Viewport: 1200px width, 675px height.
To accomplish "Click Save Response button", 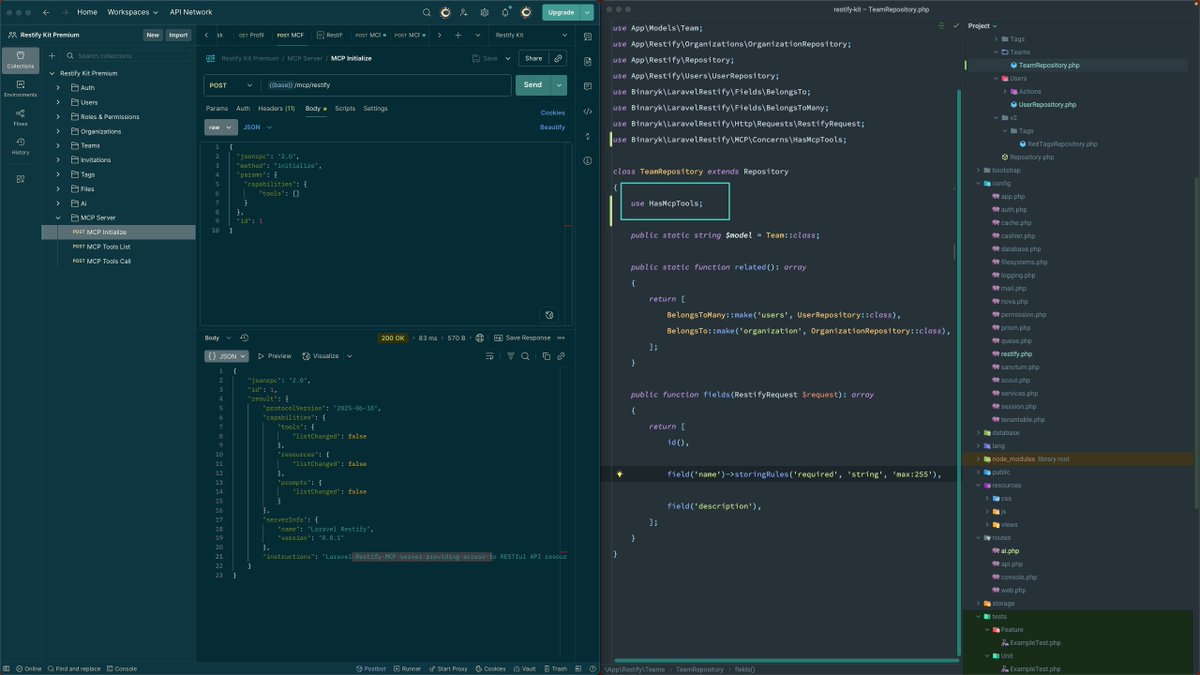I will pos(522,338).
